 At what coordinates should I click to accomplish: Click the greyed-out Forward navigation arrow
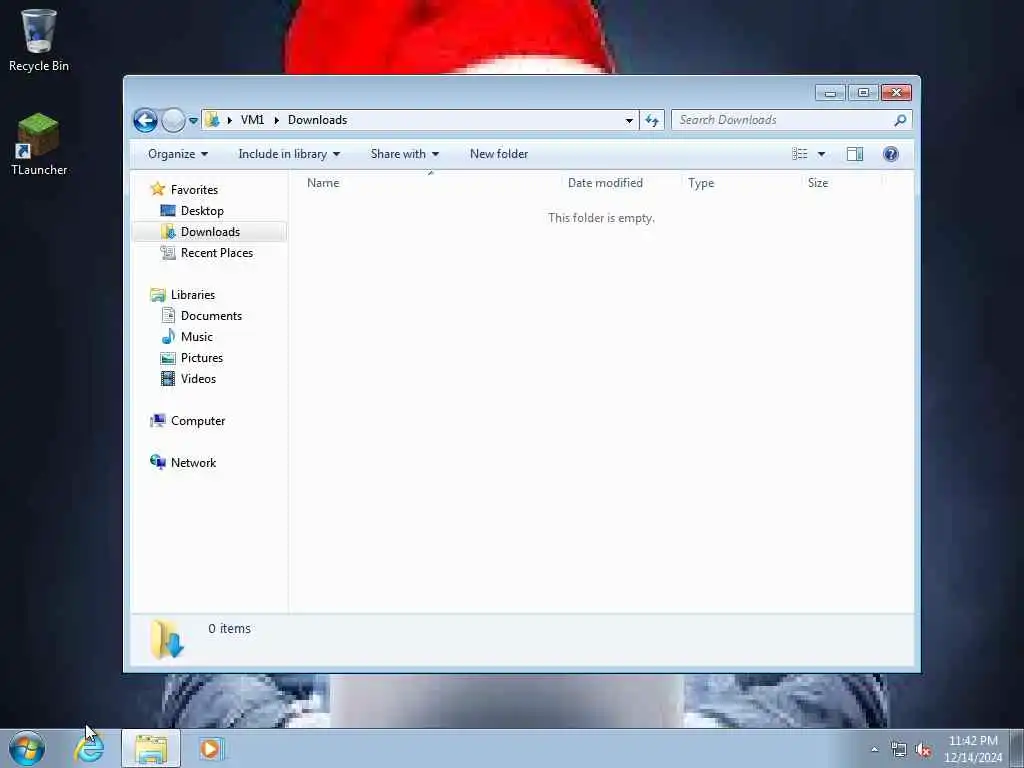173,120
